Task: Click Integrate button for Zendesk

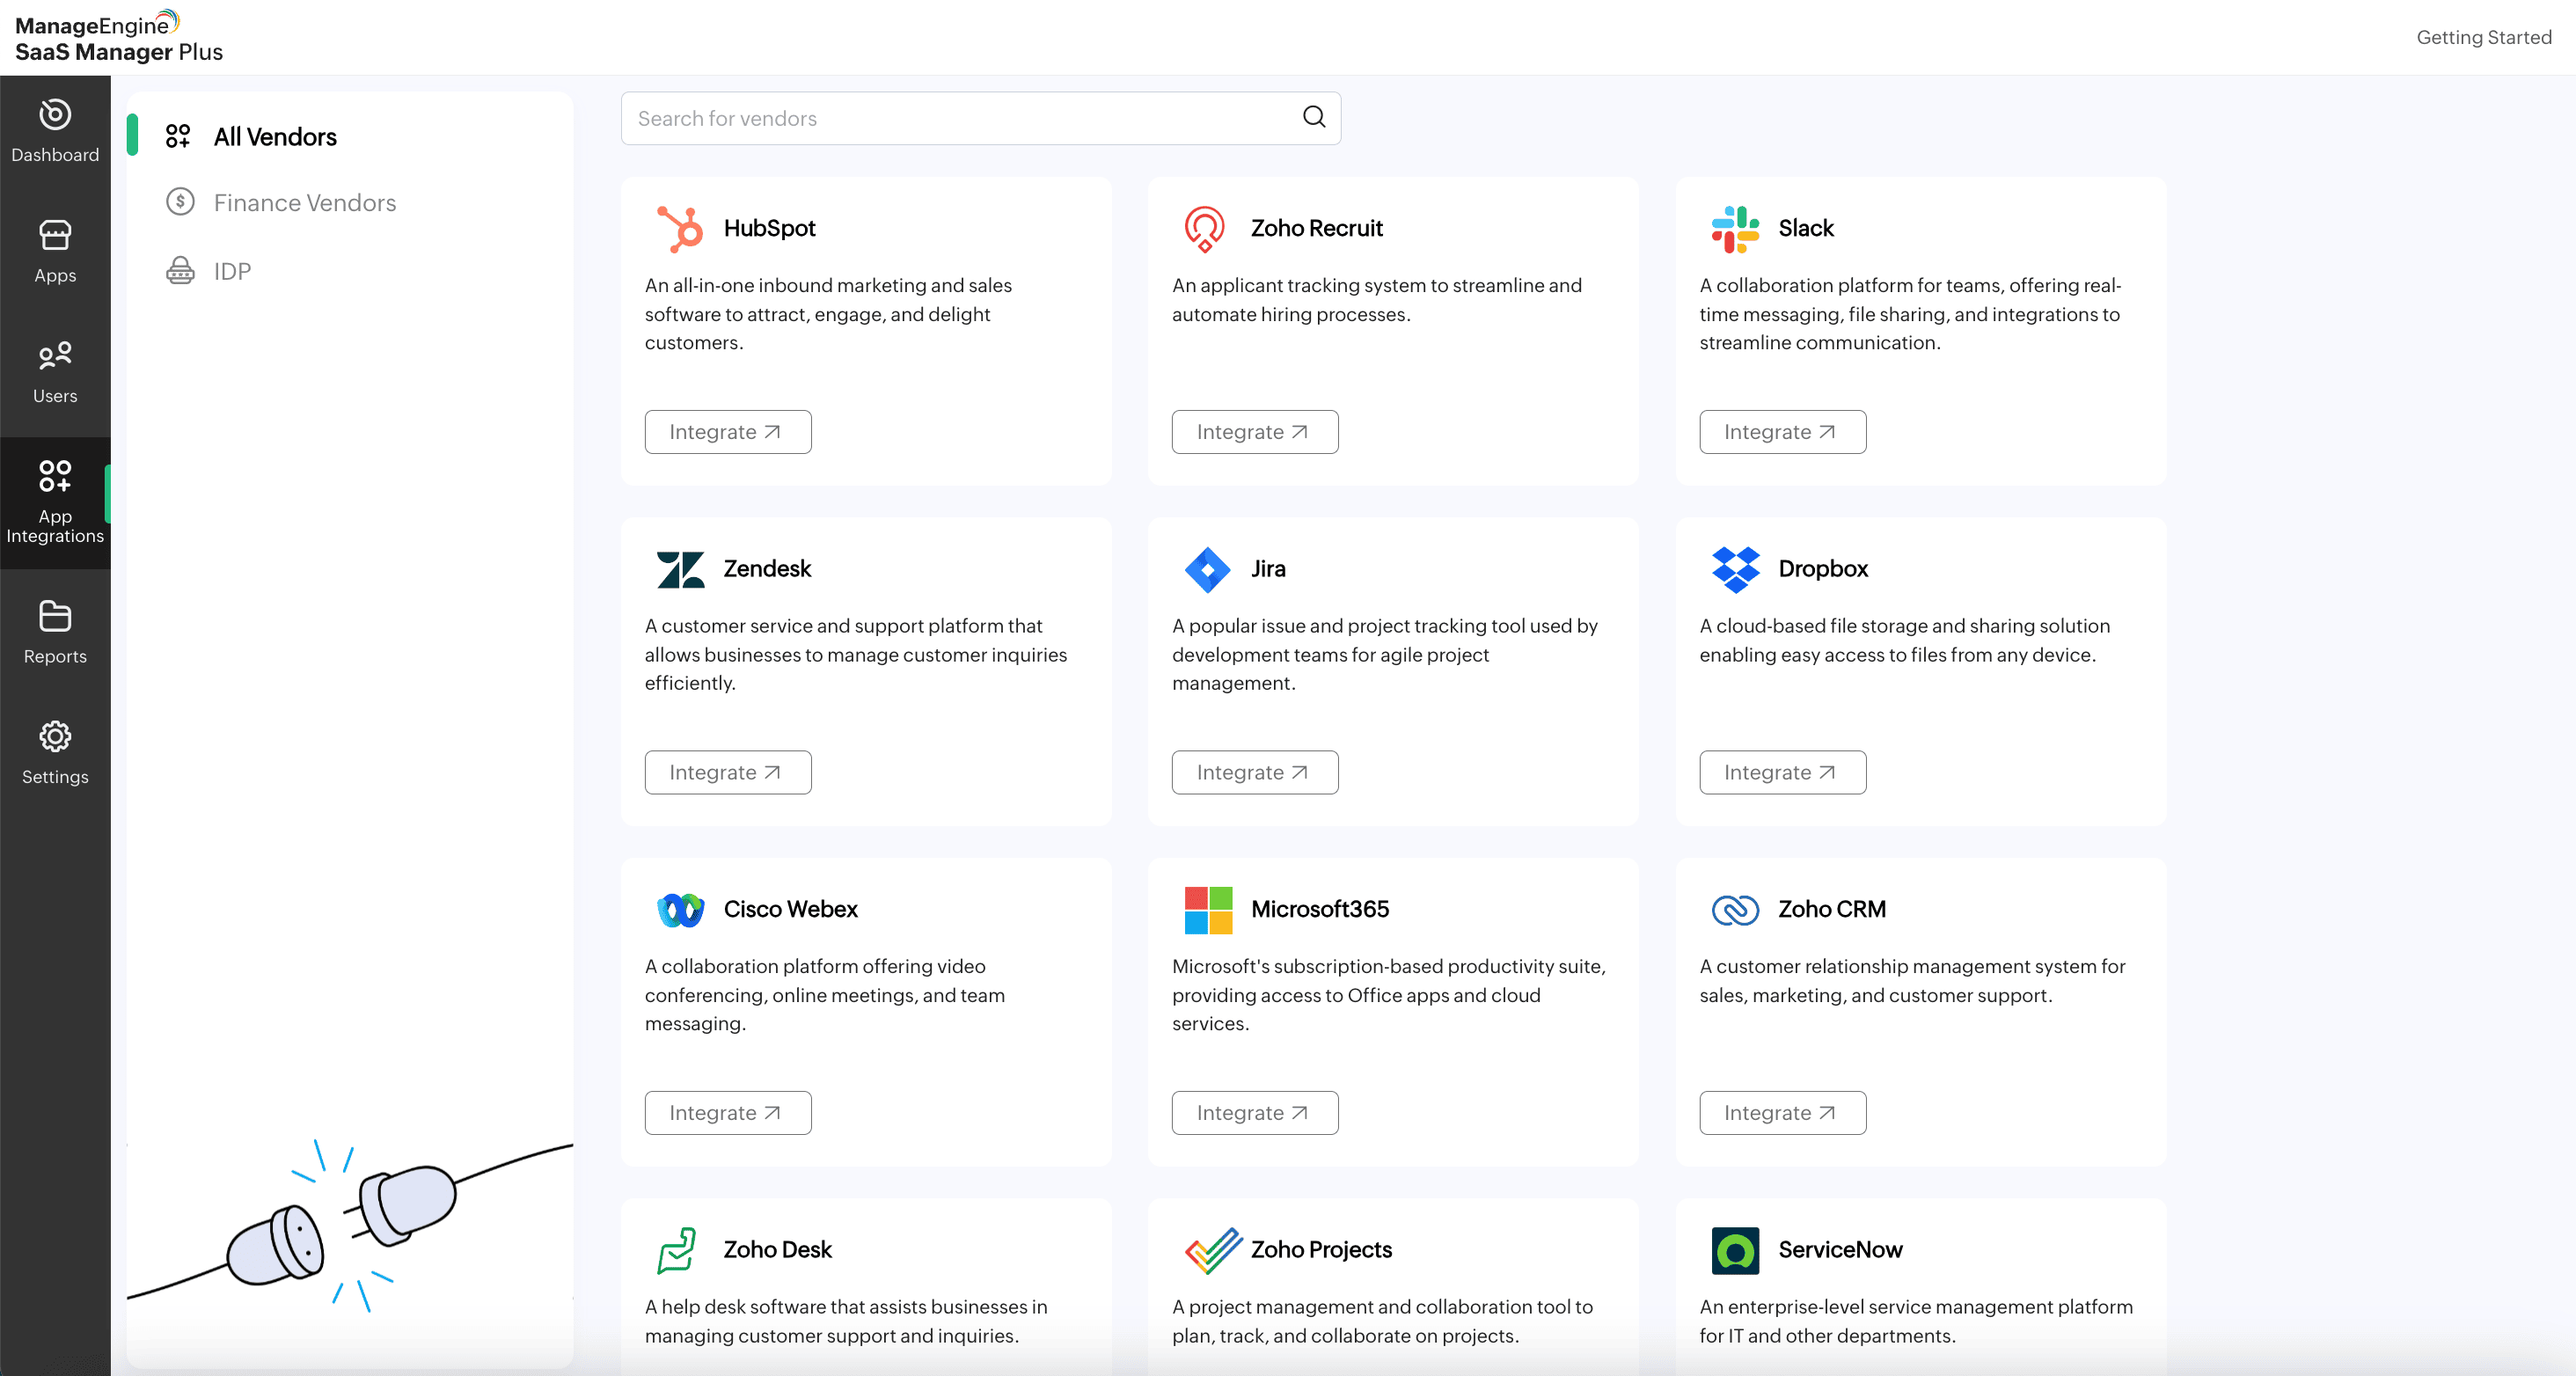Action: pos(727,772)
